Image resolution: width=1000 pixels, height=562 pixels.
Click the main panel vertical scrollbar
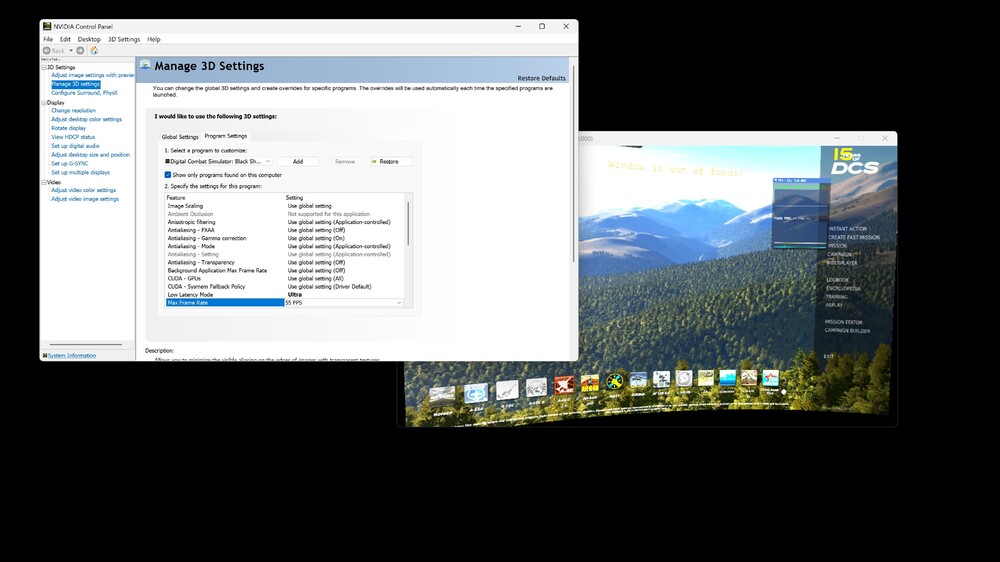(573, 163)
